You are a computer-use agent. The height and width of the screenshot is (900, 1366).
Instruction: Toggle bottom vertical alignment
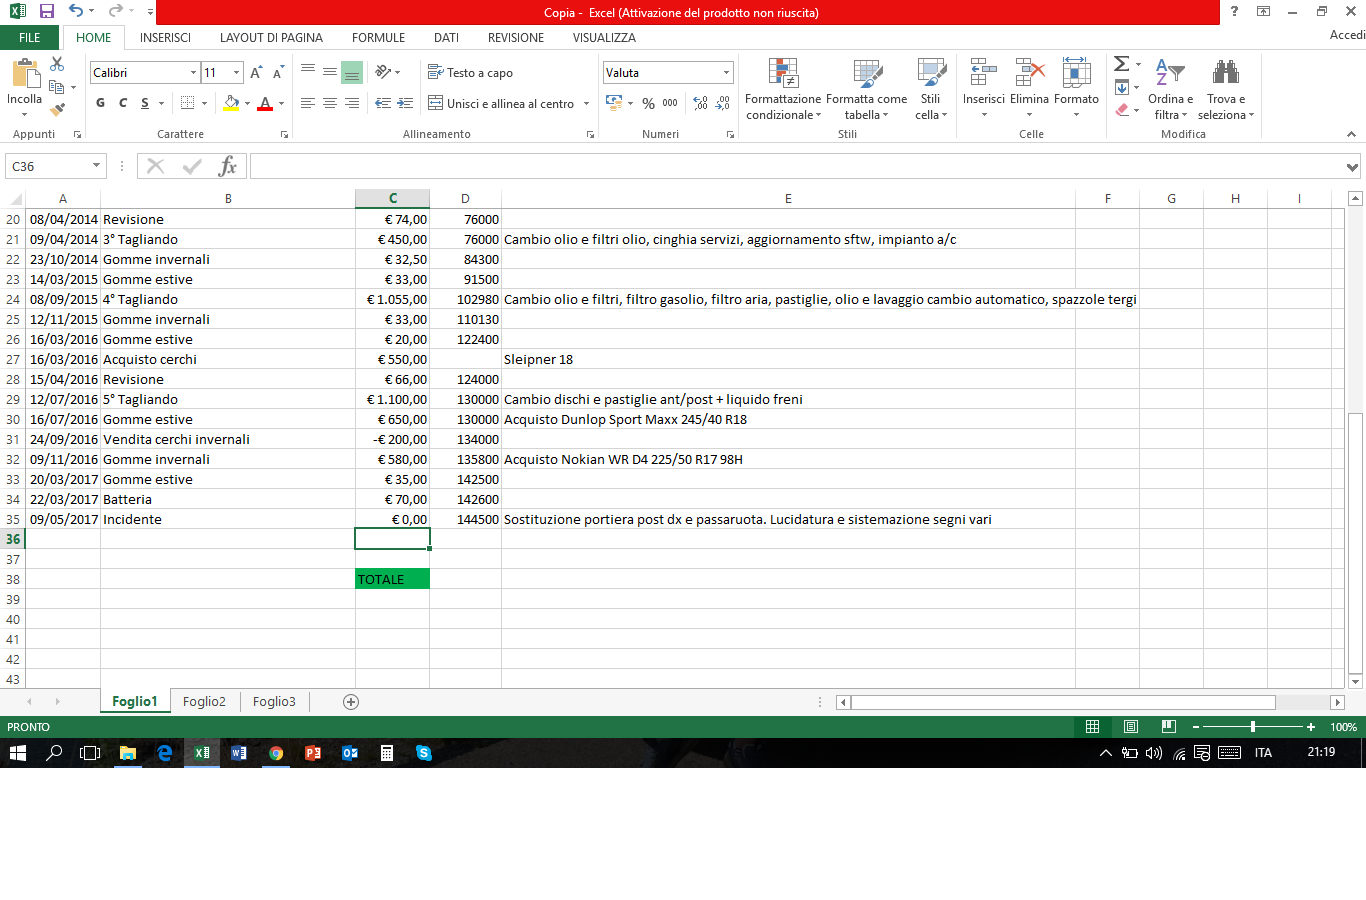(x=352, y=72)
